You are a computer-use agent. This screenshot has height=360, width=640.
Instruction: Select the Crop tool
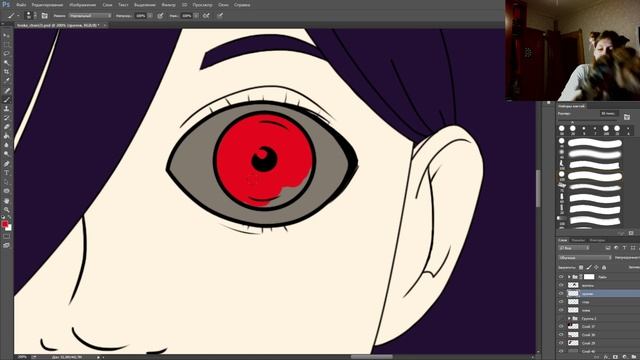(7, 72)
